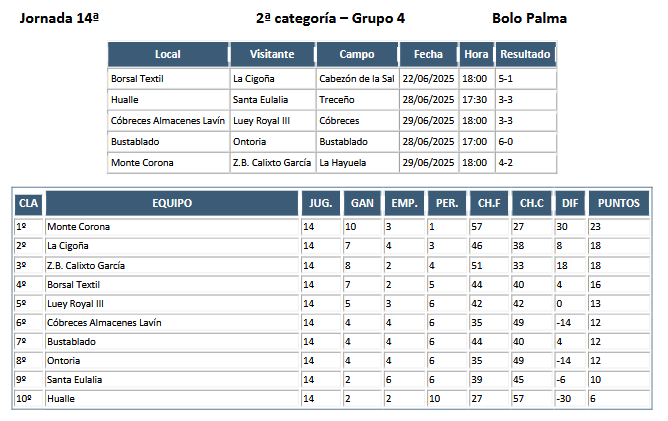Select the Cabezón de la Sal cell
668x421 pixels.
[357, 79]
